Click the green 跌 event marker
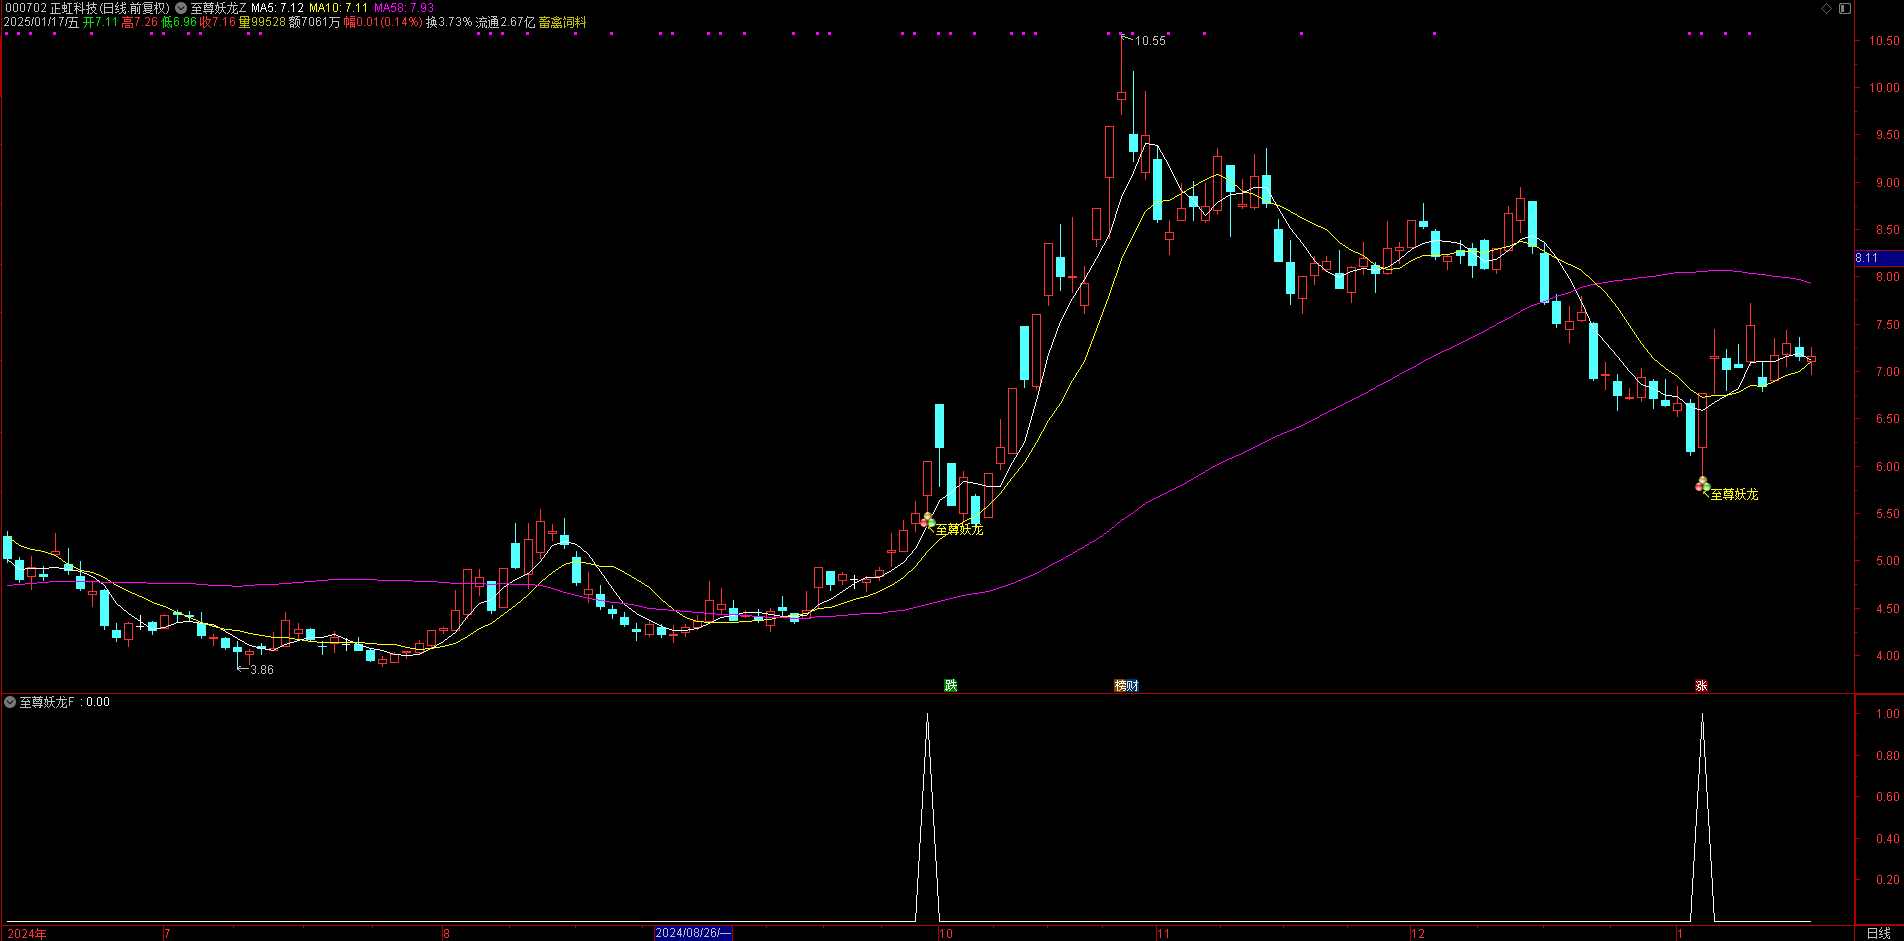This screenshot has width=1904, height=941. 951,685
